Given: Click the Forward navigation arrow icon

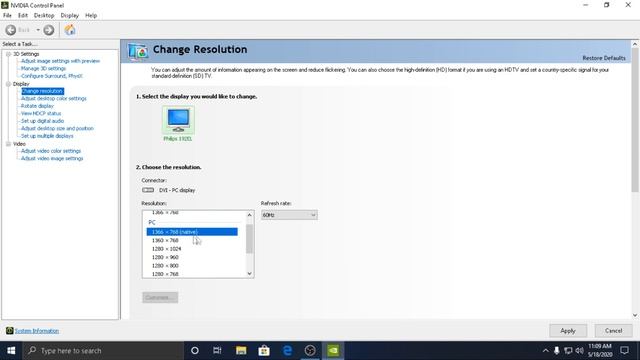Looking at the screenshot, I should tap(49, 30).
